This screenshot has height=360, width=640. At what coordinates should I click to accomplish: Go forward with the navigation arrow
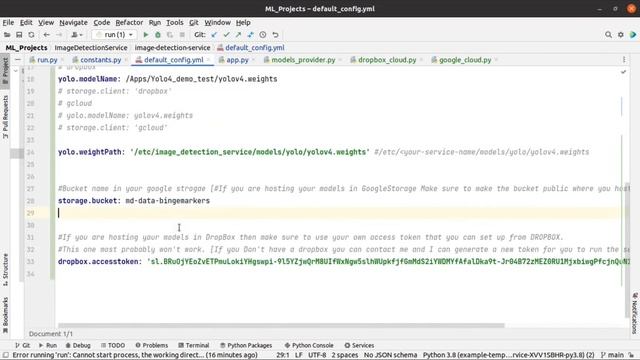(x=59, y=35)
